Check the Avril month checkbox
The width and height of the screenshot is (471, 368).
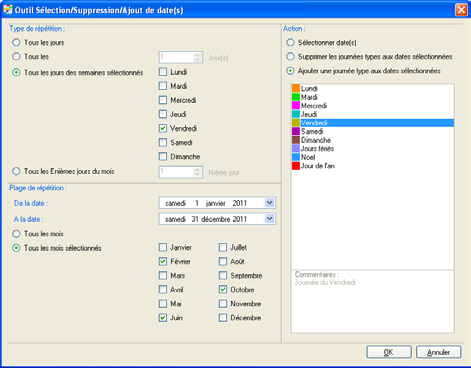pos(163,290)
